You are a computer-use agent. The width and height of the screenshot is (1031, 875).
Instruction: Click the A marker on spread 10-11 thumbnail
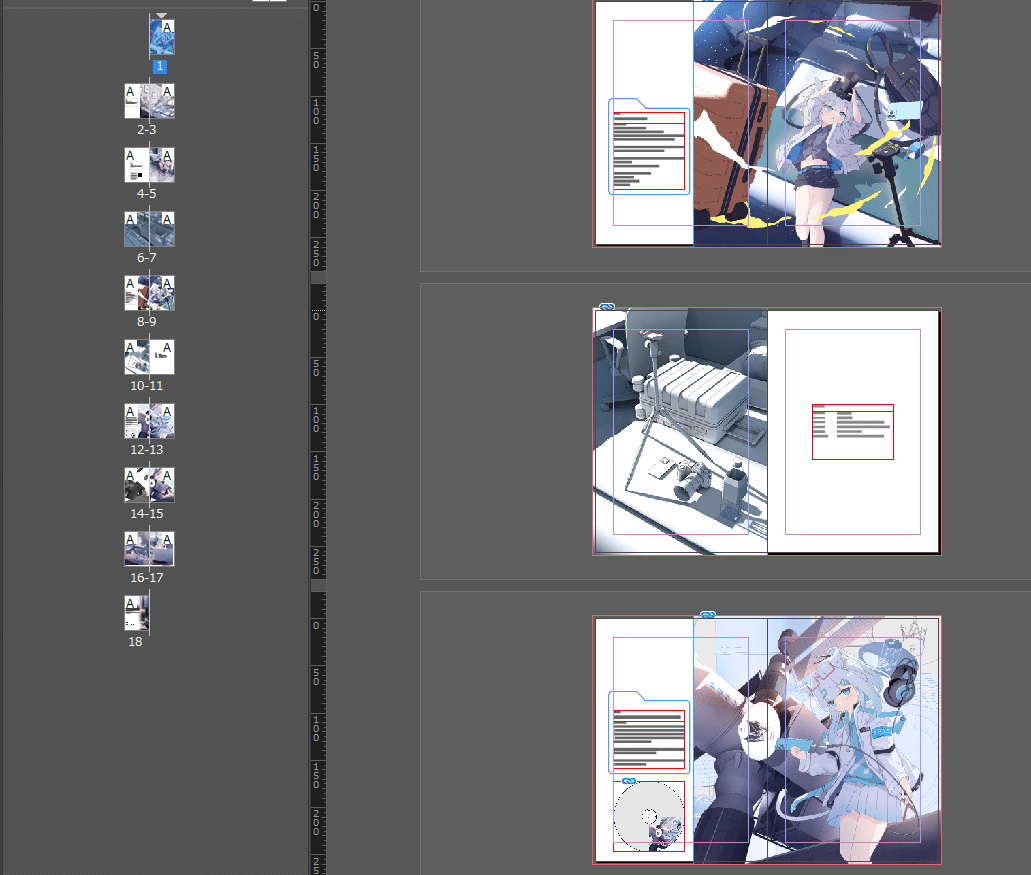[128, 347]
